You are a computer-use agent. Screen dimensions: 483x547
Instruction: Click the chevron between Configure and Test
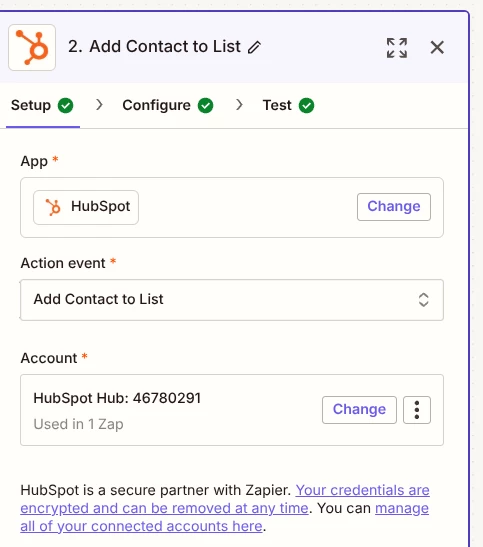click(x=239, y=105)
